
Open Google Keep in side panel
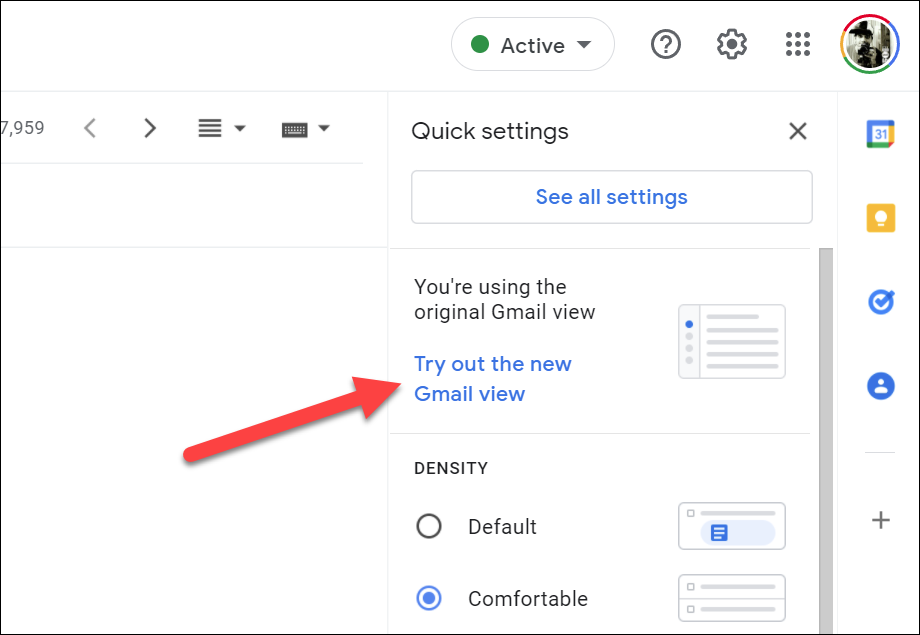880,218
